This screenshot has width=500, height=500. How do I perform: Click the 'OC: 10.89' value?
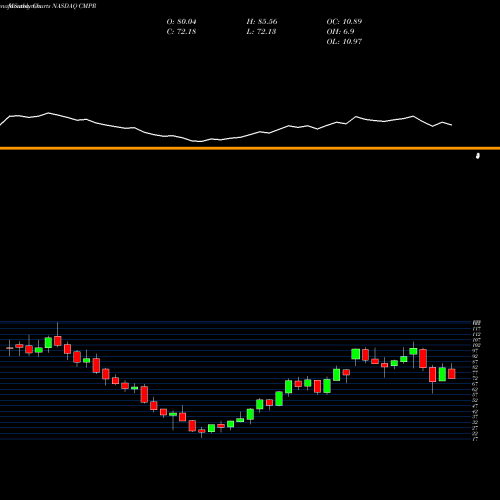[x=344, y=22]
